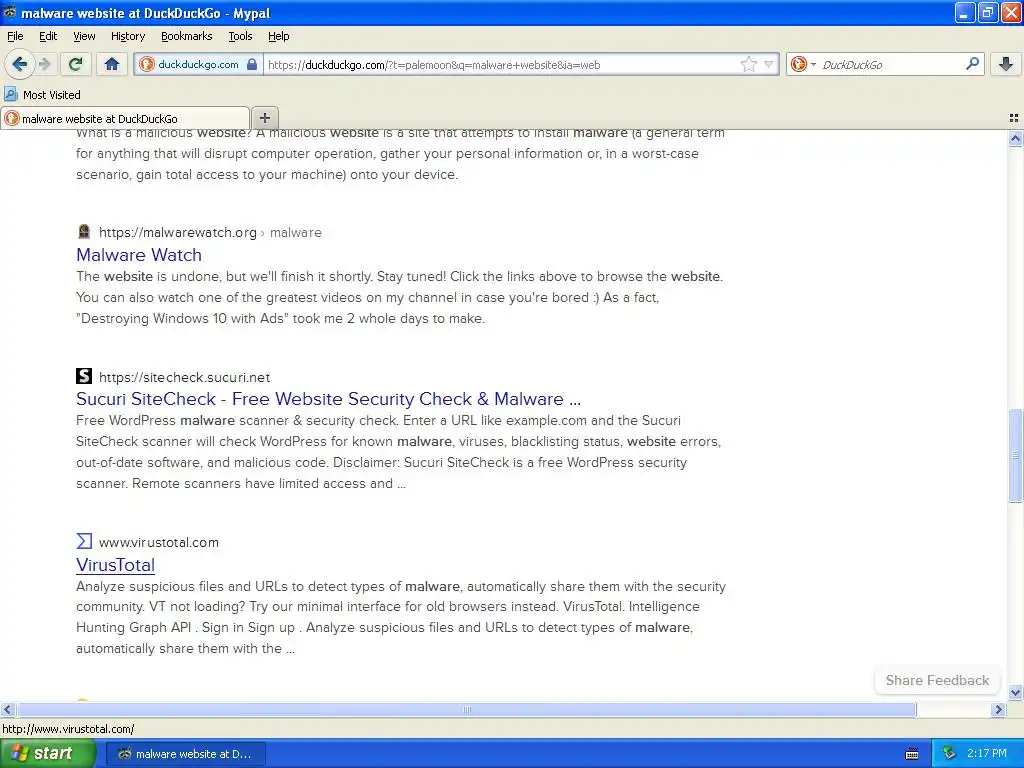Screen dimensions: 1024x768
Task: Open the Malware Watch result link
Action: coord(138,255)
